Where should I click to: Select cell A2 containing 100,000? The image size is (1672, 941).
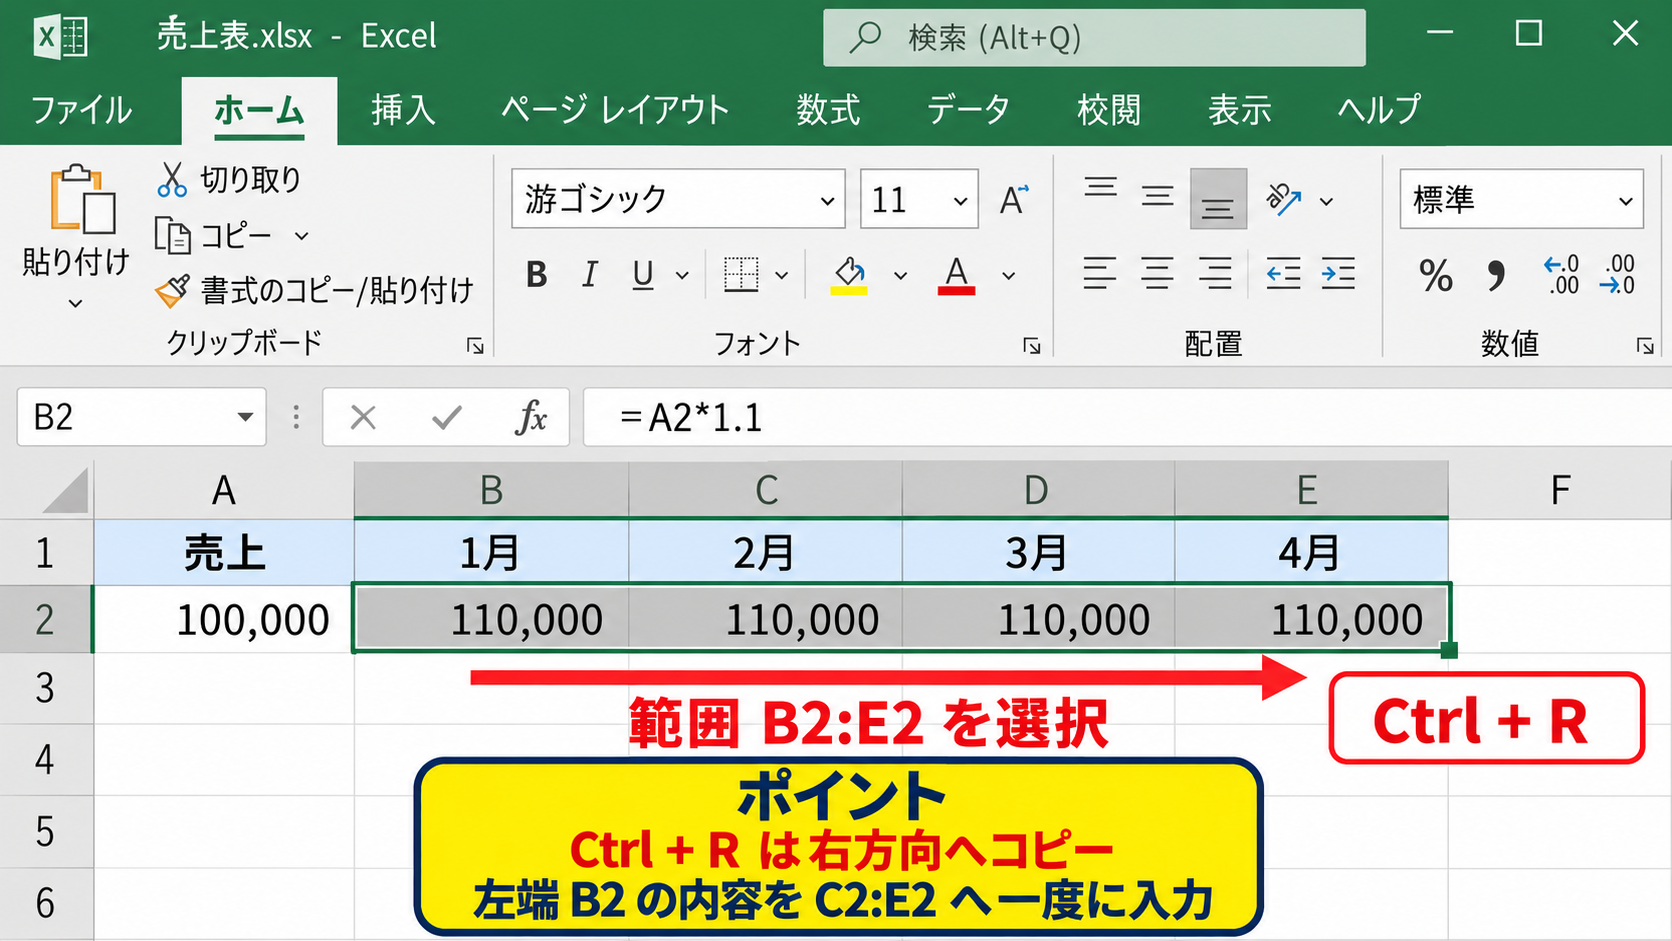click(x=224, y=619)
